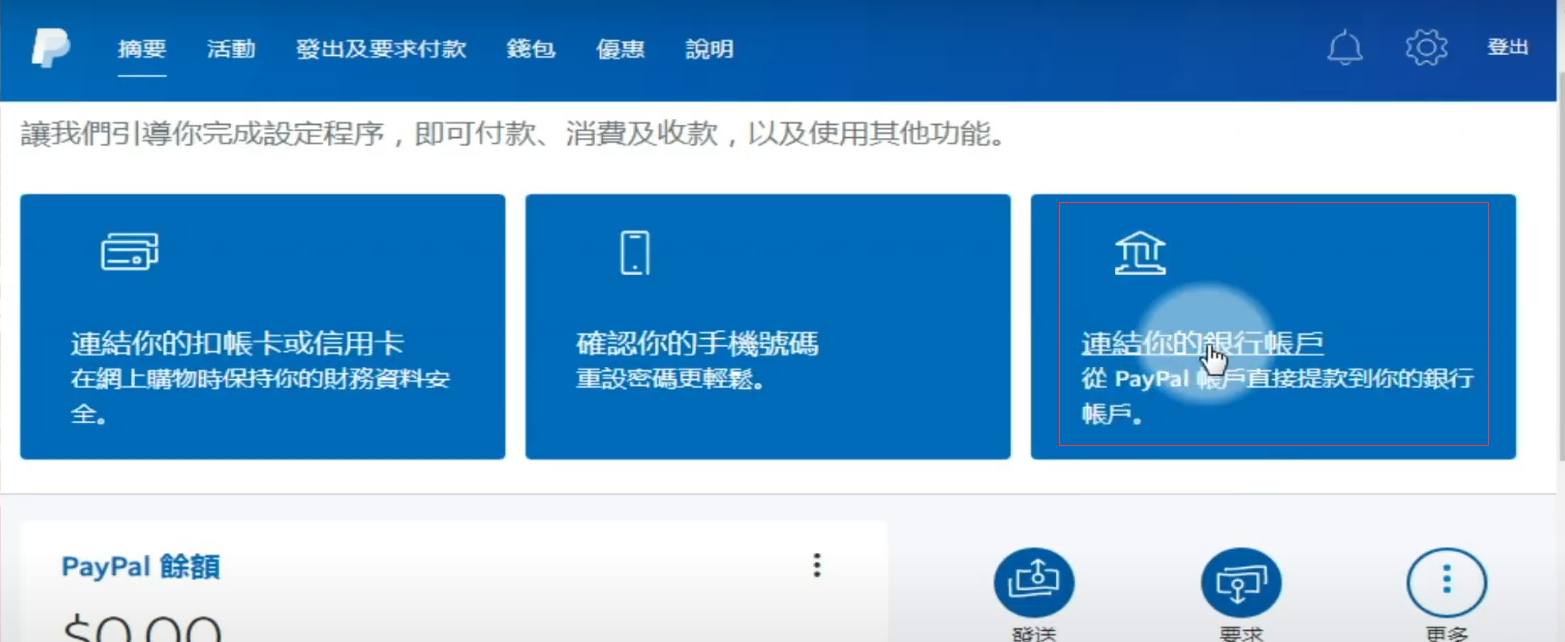Open account settings with the gear icon

[1427, 46]
